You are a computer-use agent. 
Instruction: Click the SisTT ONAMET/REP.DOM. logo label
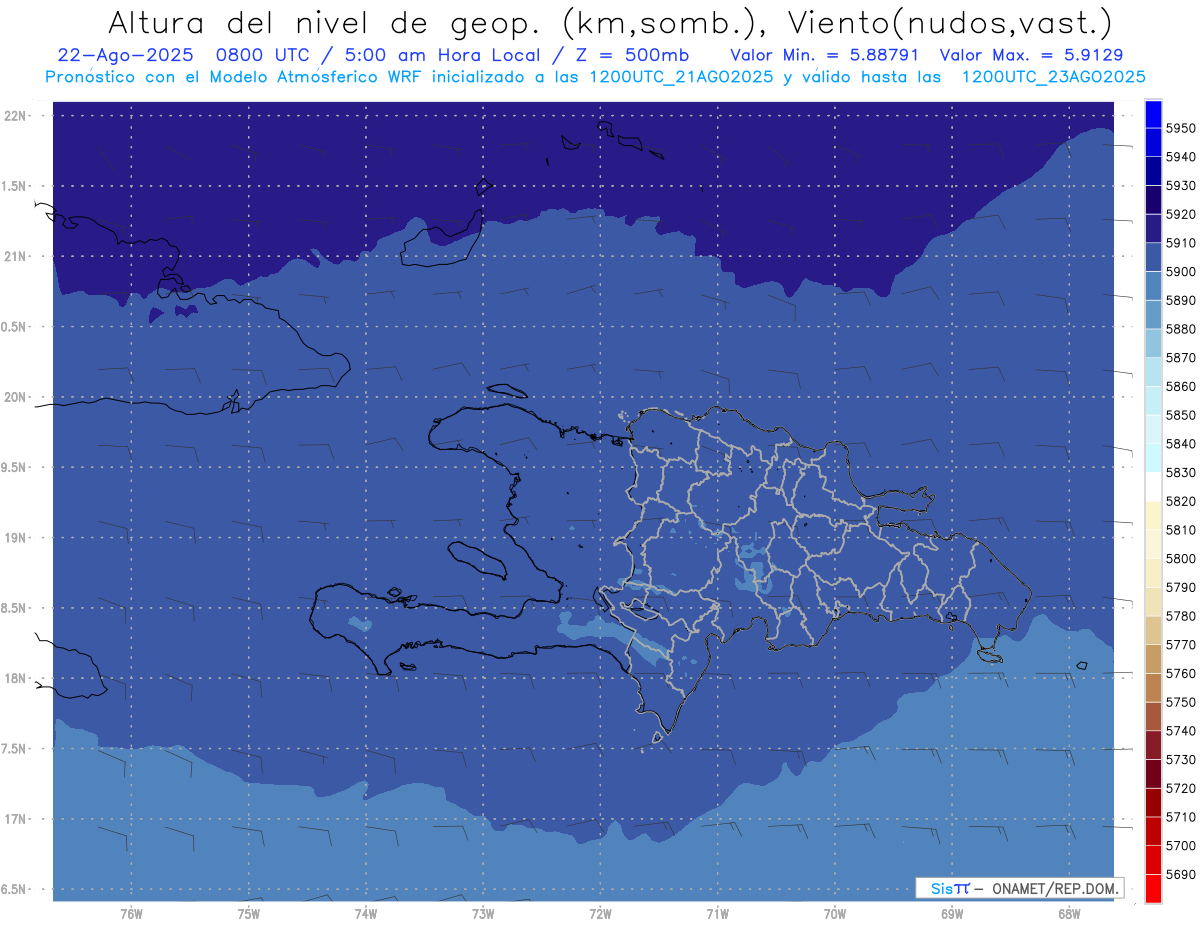(x=1019, y=888)
